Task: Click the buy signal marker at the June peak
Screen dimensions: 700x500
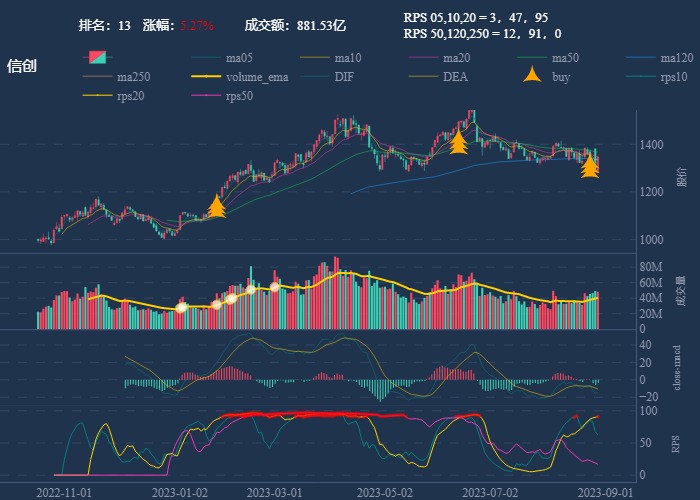Action: point(458,142)
